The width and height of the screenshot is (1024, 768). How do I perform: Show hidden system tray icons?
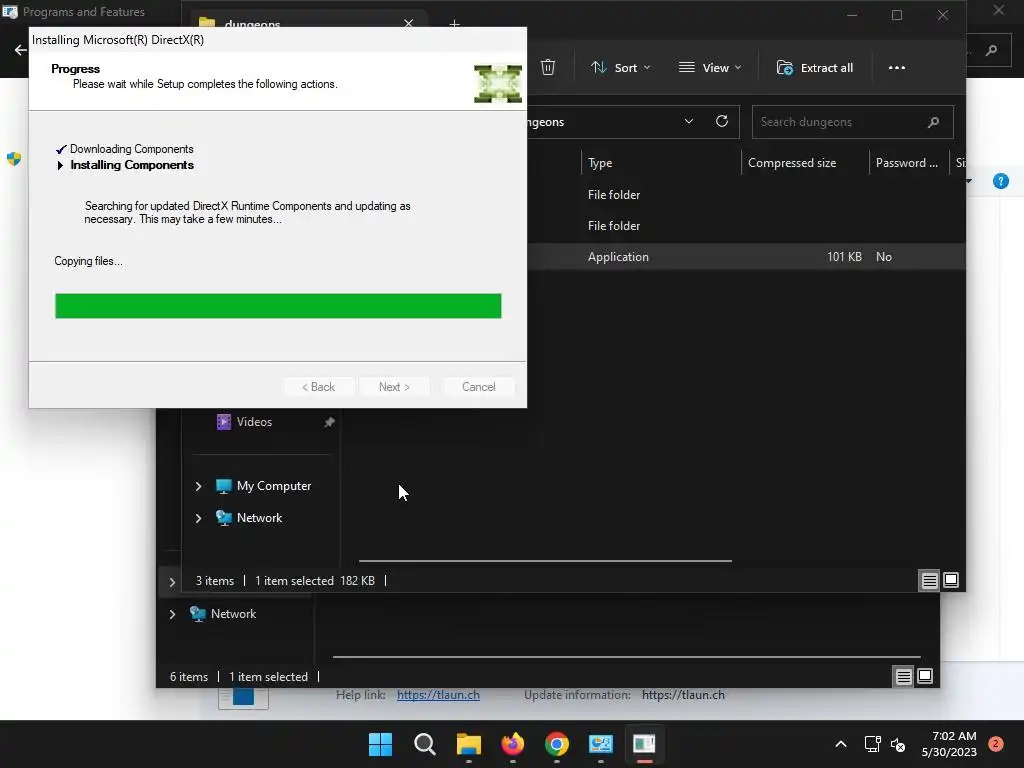click(841, 744)
